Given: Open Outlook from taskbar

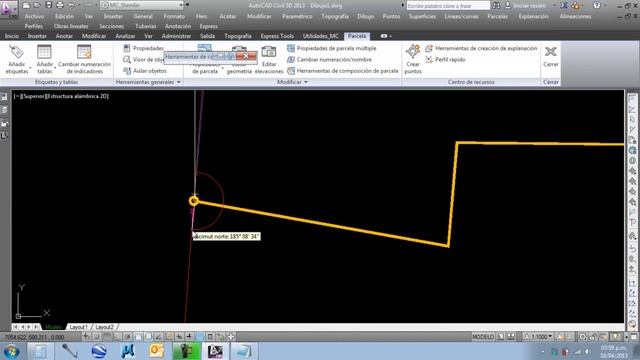Looking at the screenshot, I should (157, 351).
